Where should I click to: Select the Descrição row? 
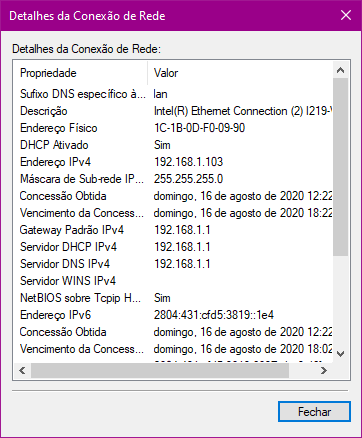(173, 111)
